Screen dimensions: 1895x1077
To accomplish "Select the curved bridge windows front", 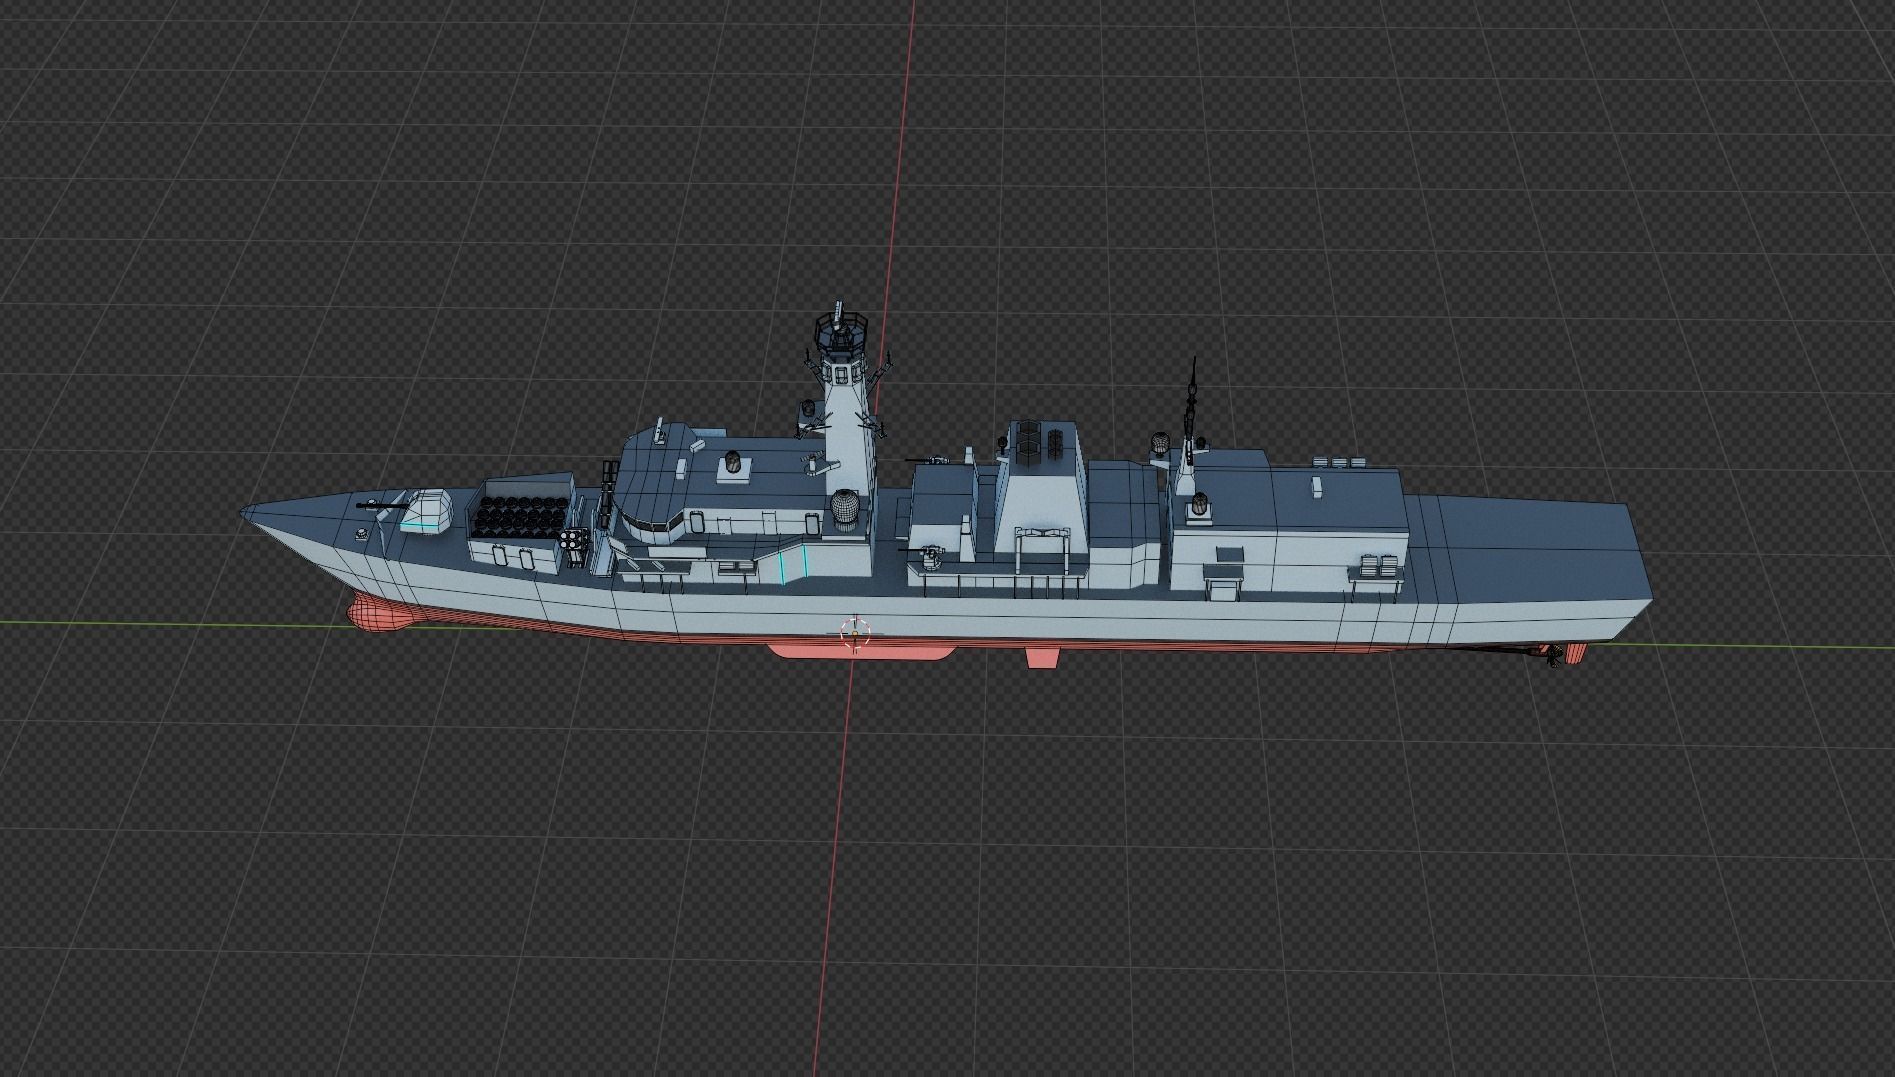I will tap(652, 524).
